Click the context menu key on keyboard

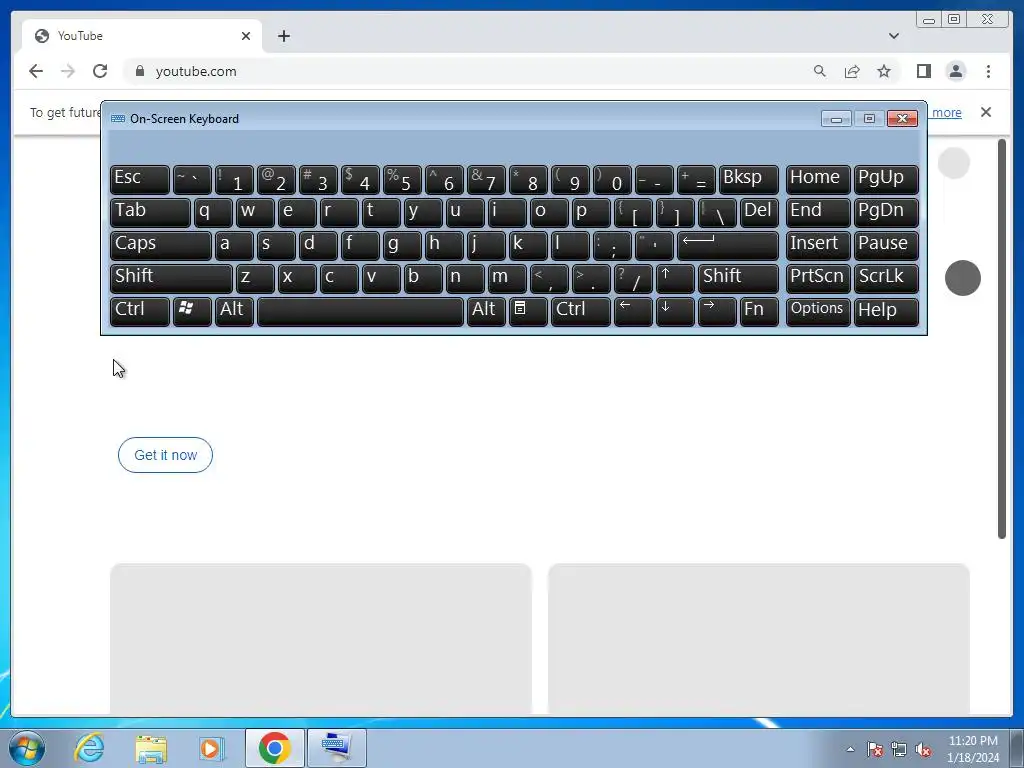[x=528, y=311]
